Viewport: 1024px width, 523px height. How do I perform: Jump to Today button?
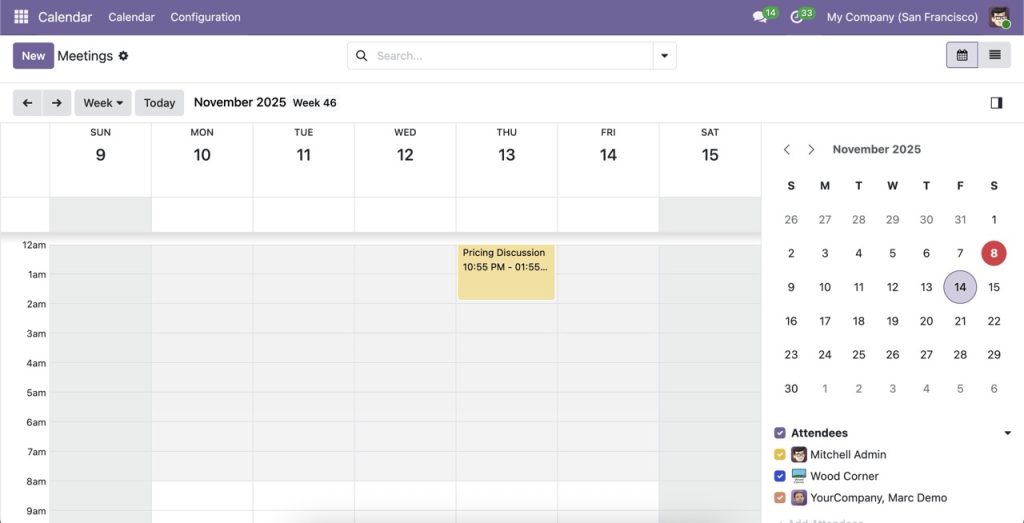coord(159,103)
